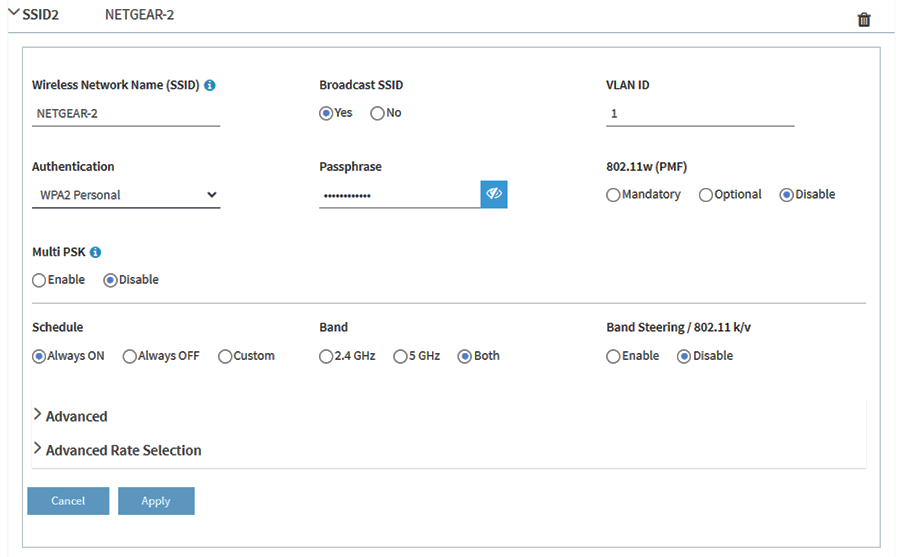Select Custom schedule option
900x557 pixels.
point(225,356)
